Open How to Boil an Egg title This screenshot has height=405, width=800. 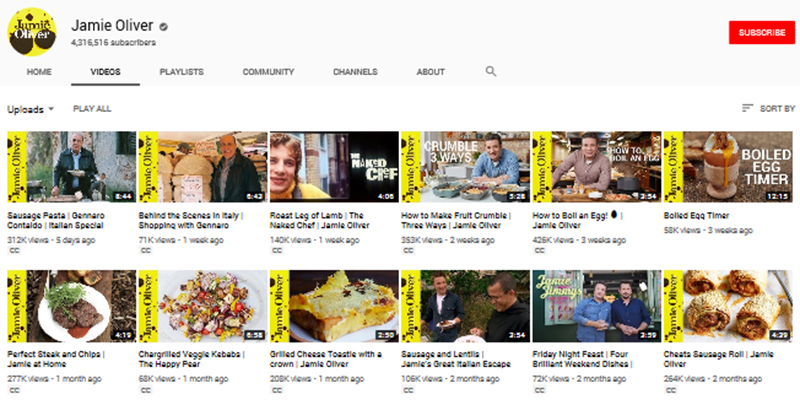coord(577,220)
